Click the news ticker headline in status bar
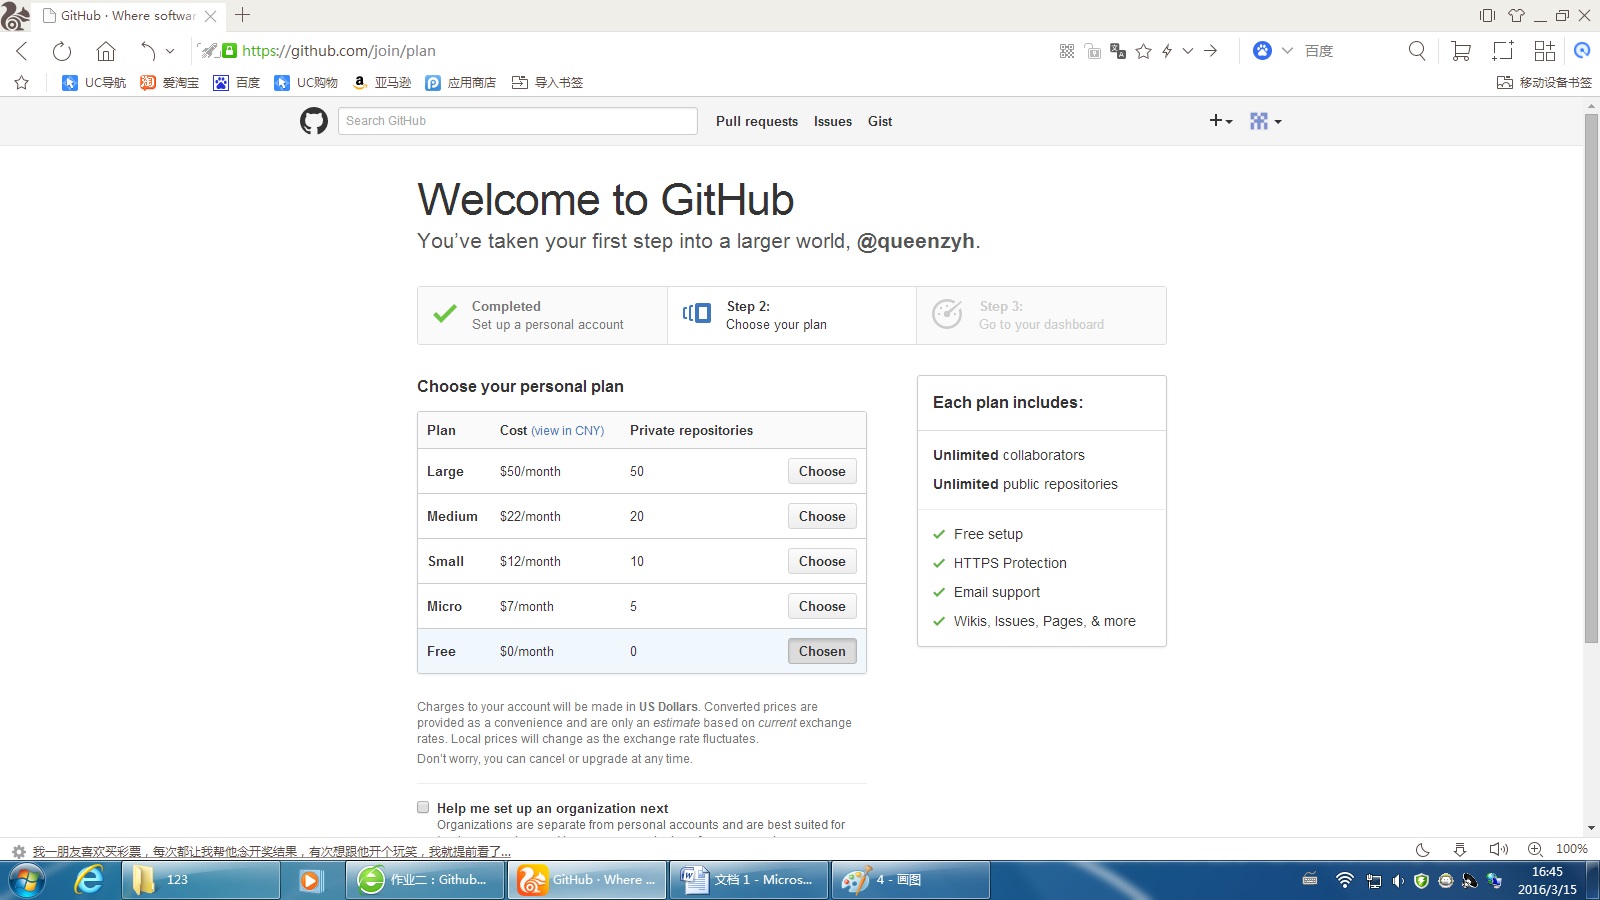This screenshot has width=1600, height=900. click(x=271, y=852)
